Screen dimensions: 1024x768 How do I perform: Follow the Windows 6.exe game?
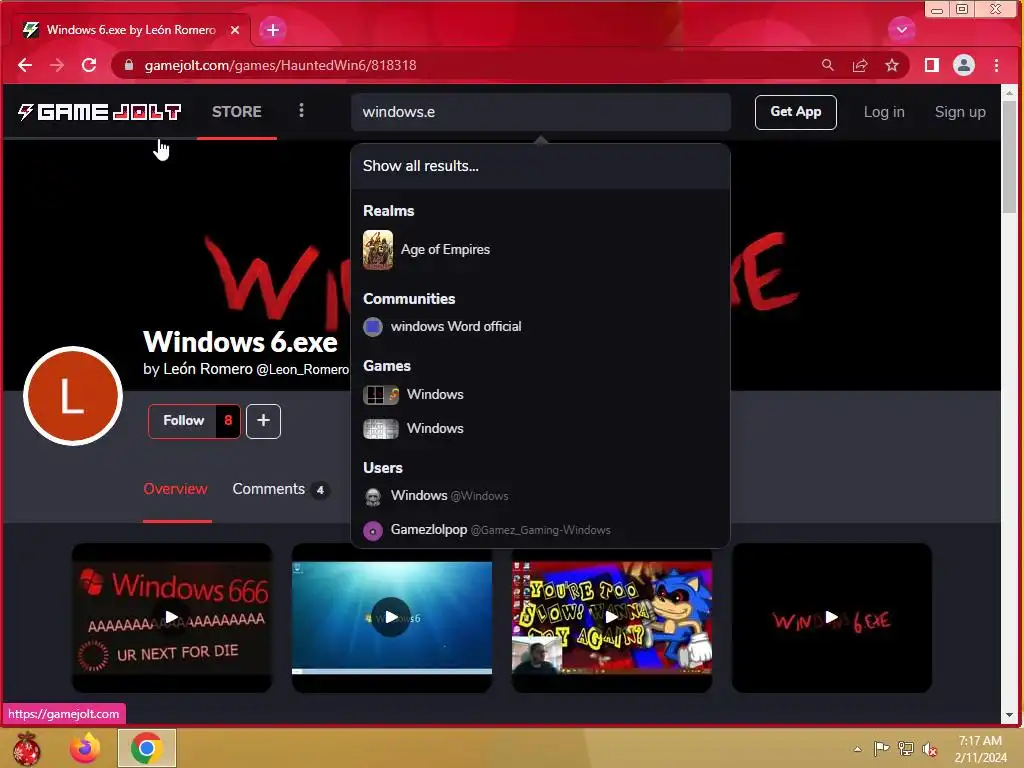click(x=184, y=421)
